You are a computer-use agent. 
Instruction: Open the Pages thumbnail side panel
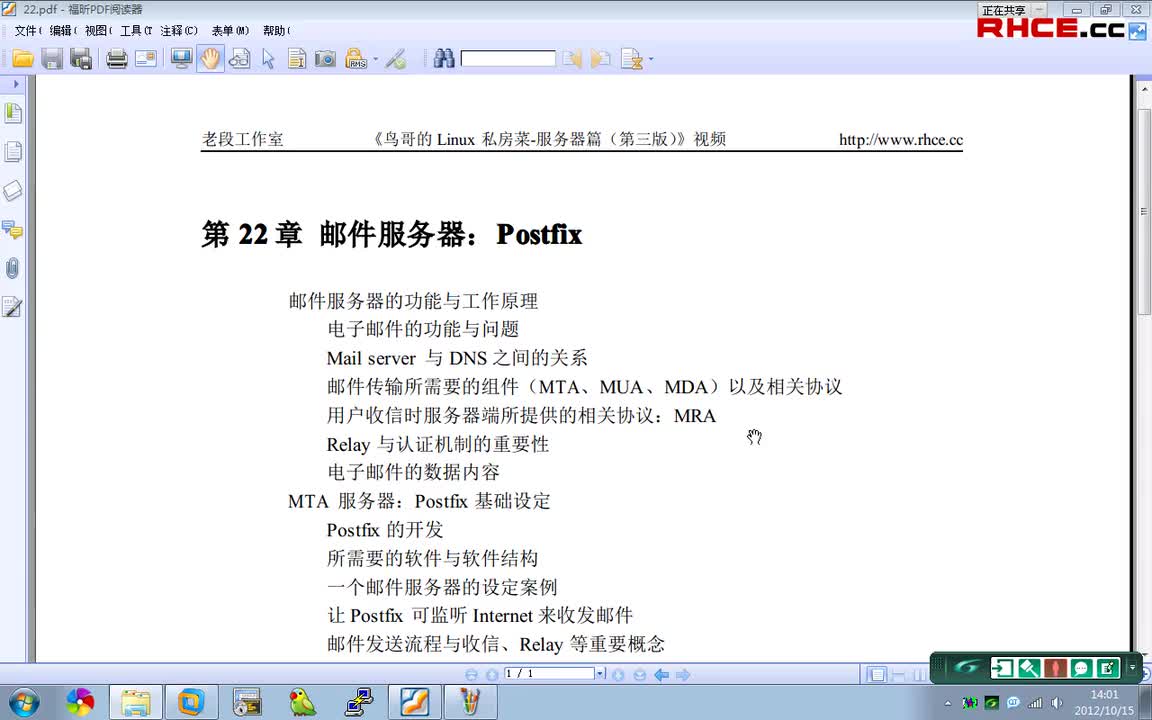(x=12, y=151)
